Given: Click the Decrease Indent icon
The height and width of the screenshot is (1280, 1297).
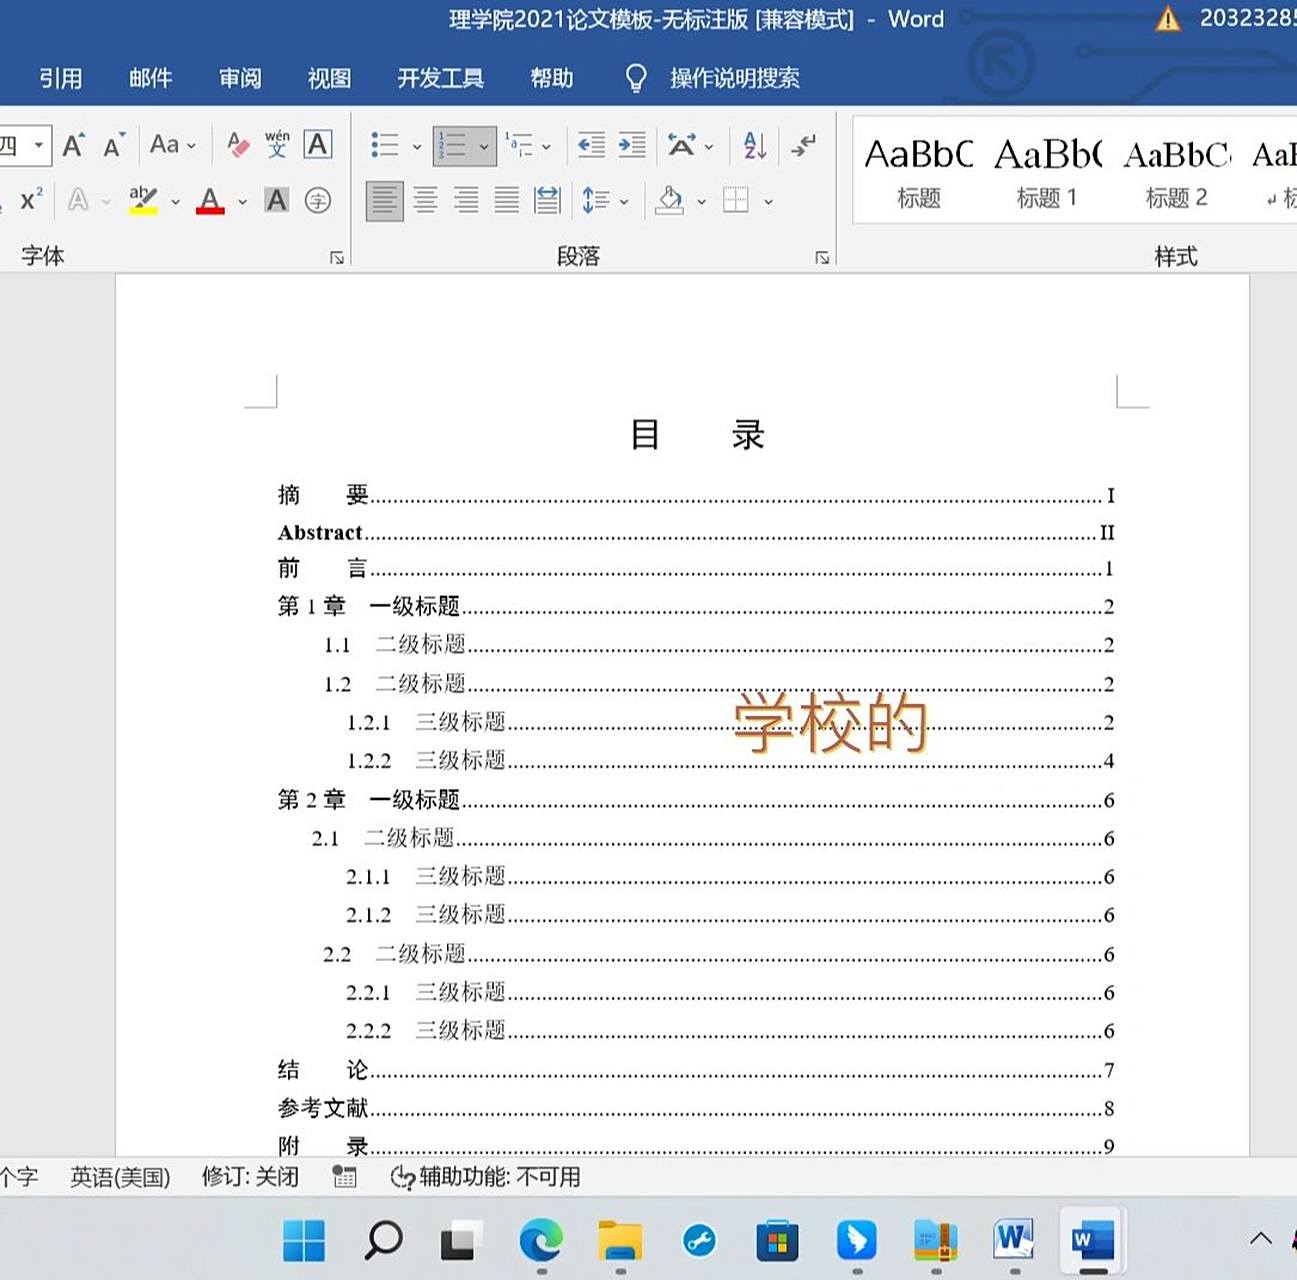Looking at the screenshot, I should tap(589, 145).
